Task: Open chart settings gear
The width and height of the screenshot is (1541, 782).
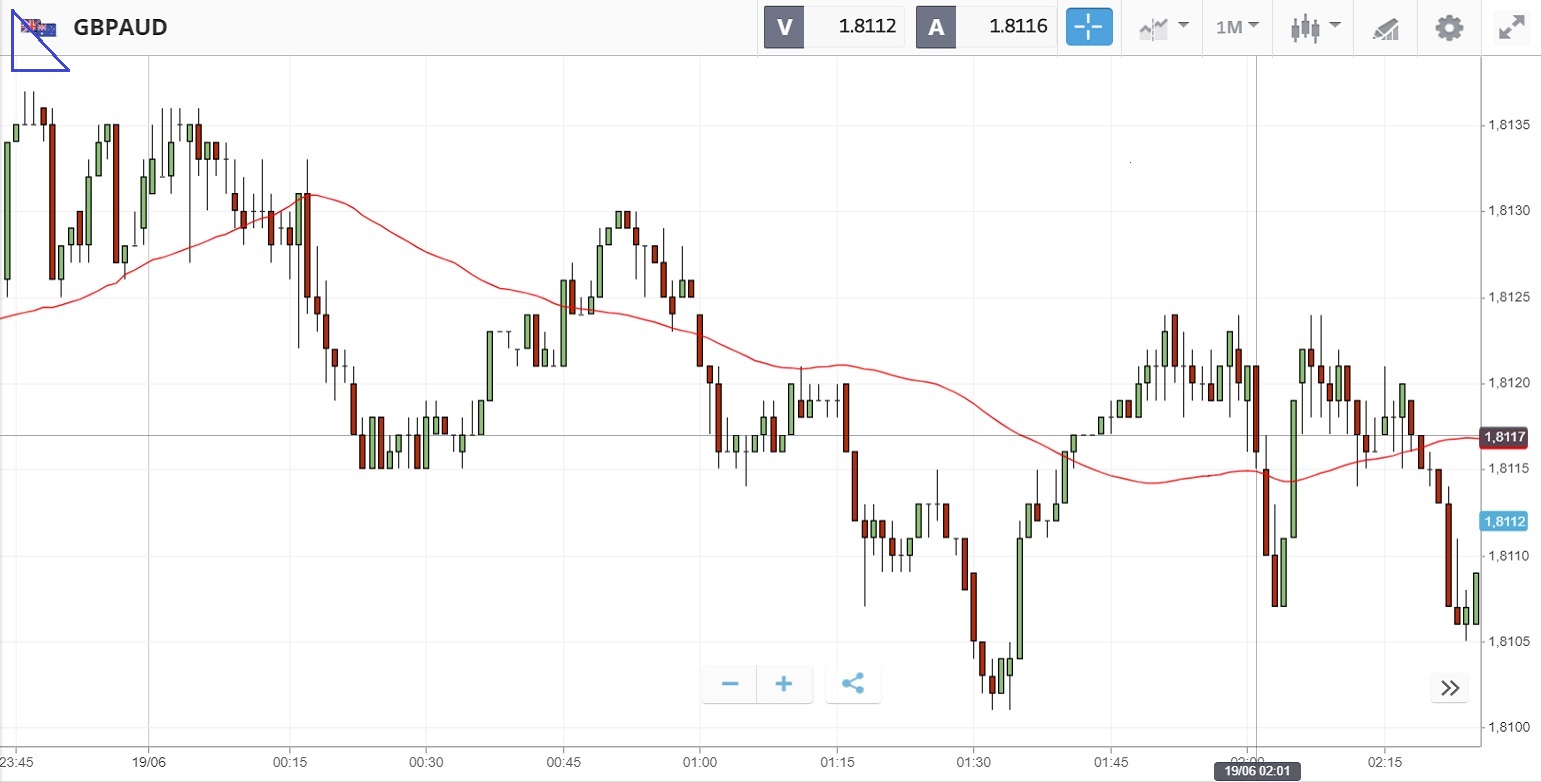Action: pyautogui.click(x=1449, y=27)
